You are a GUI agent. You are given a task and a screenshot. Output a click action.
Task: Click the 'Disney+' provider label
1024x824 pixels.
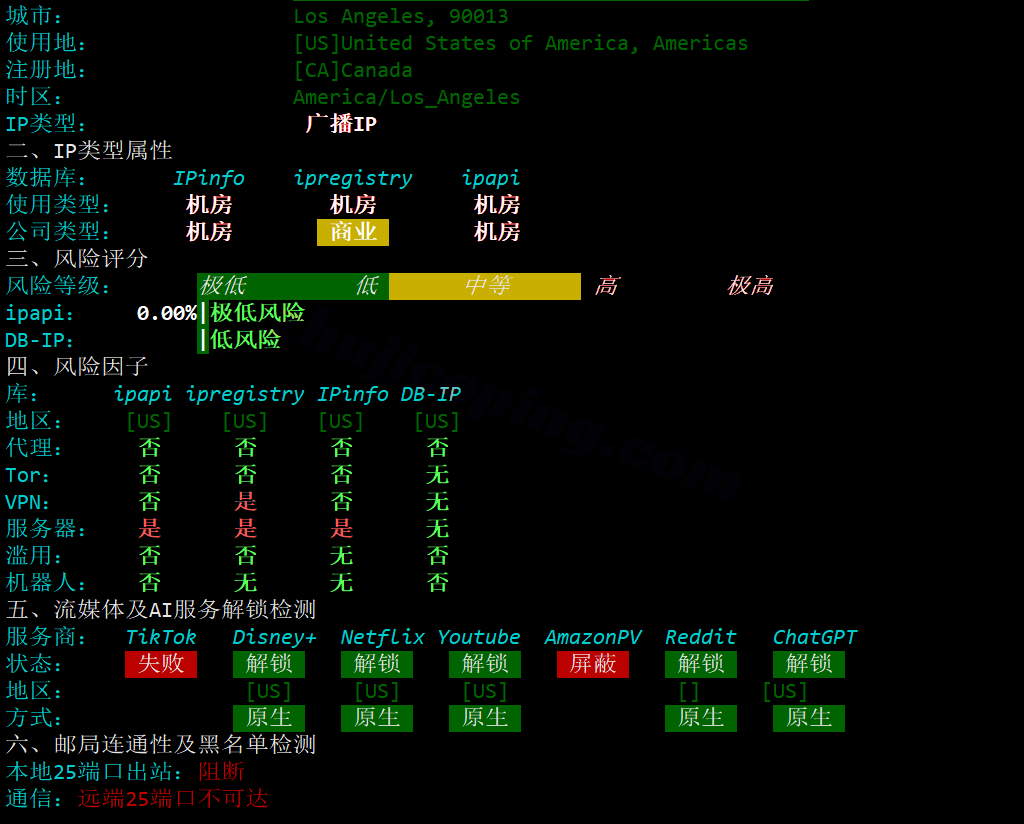click(274, 637)
